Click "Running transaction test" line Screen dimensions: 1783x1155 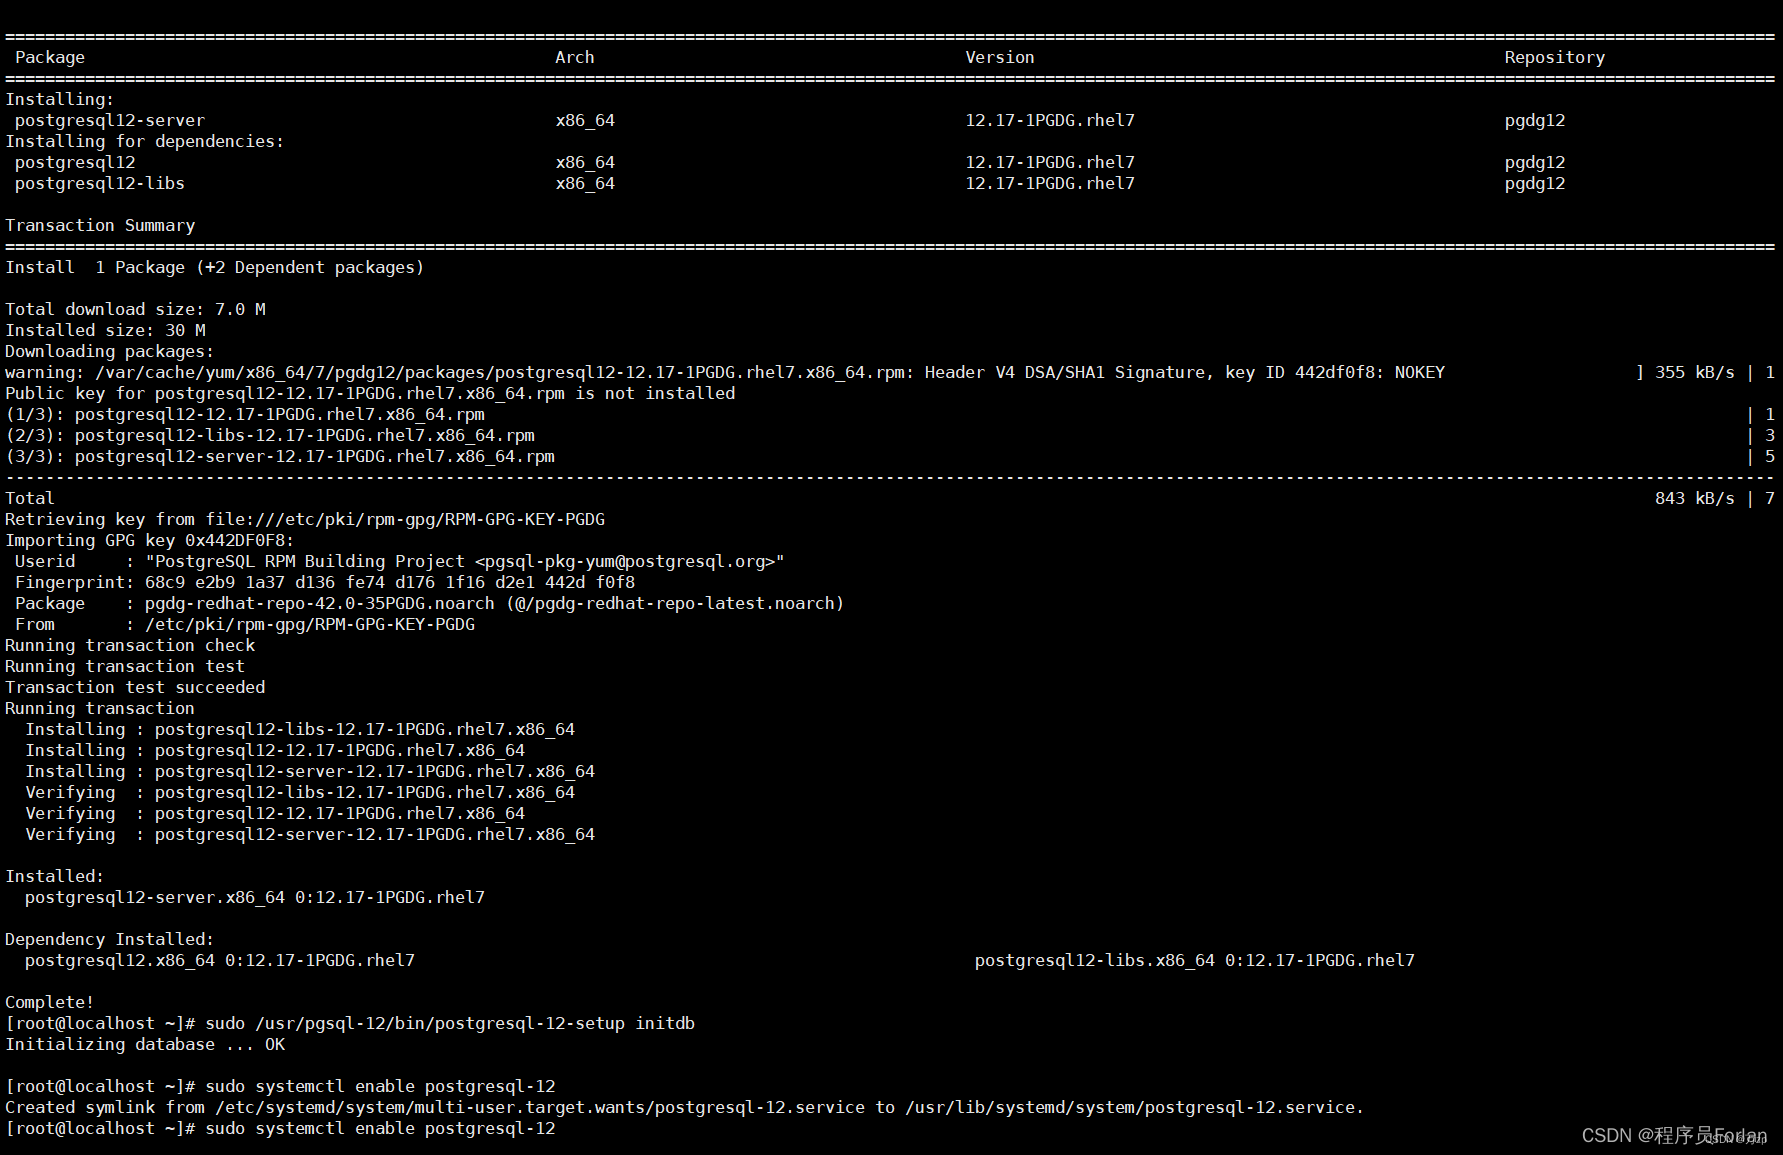click(125, 666)
